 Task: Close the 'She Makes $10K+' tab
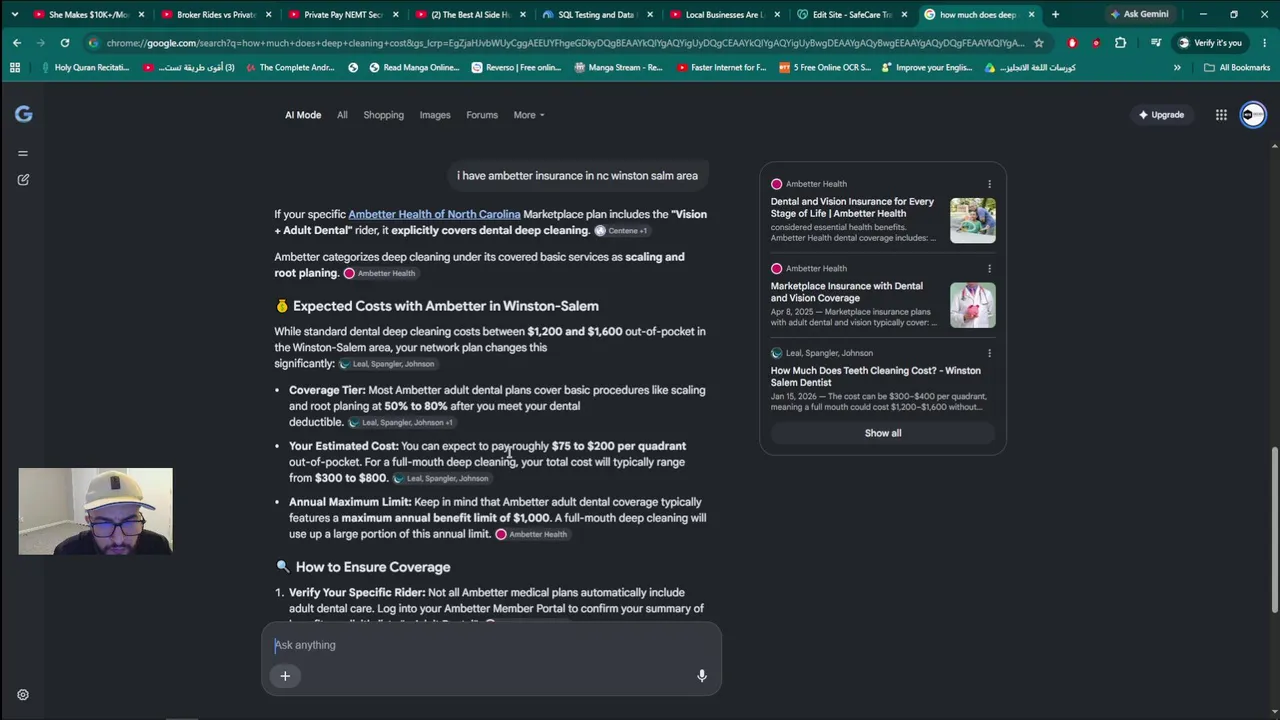tap(141, 15)
